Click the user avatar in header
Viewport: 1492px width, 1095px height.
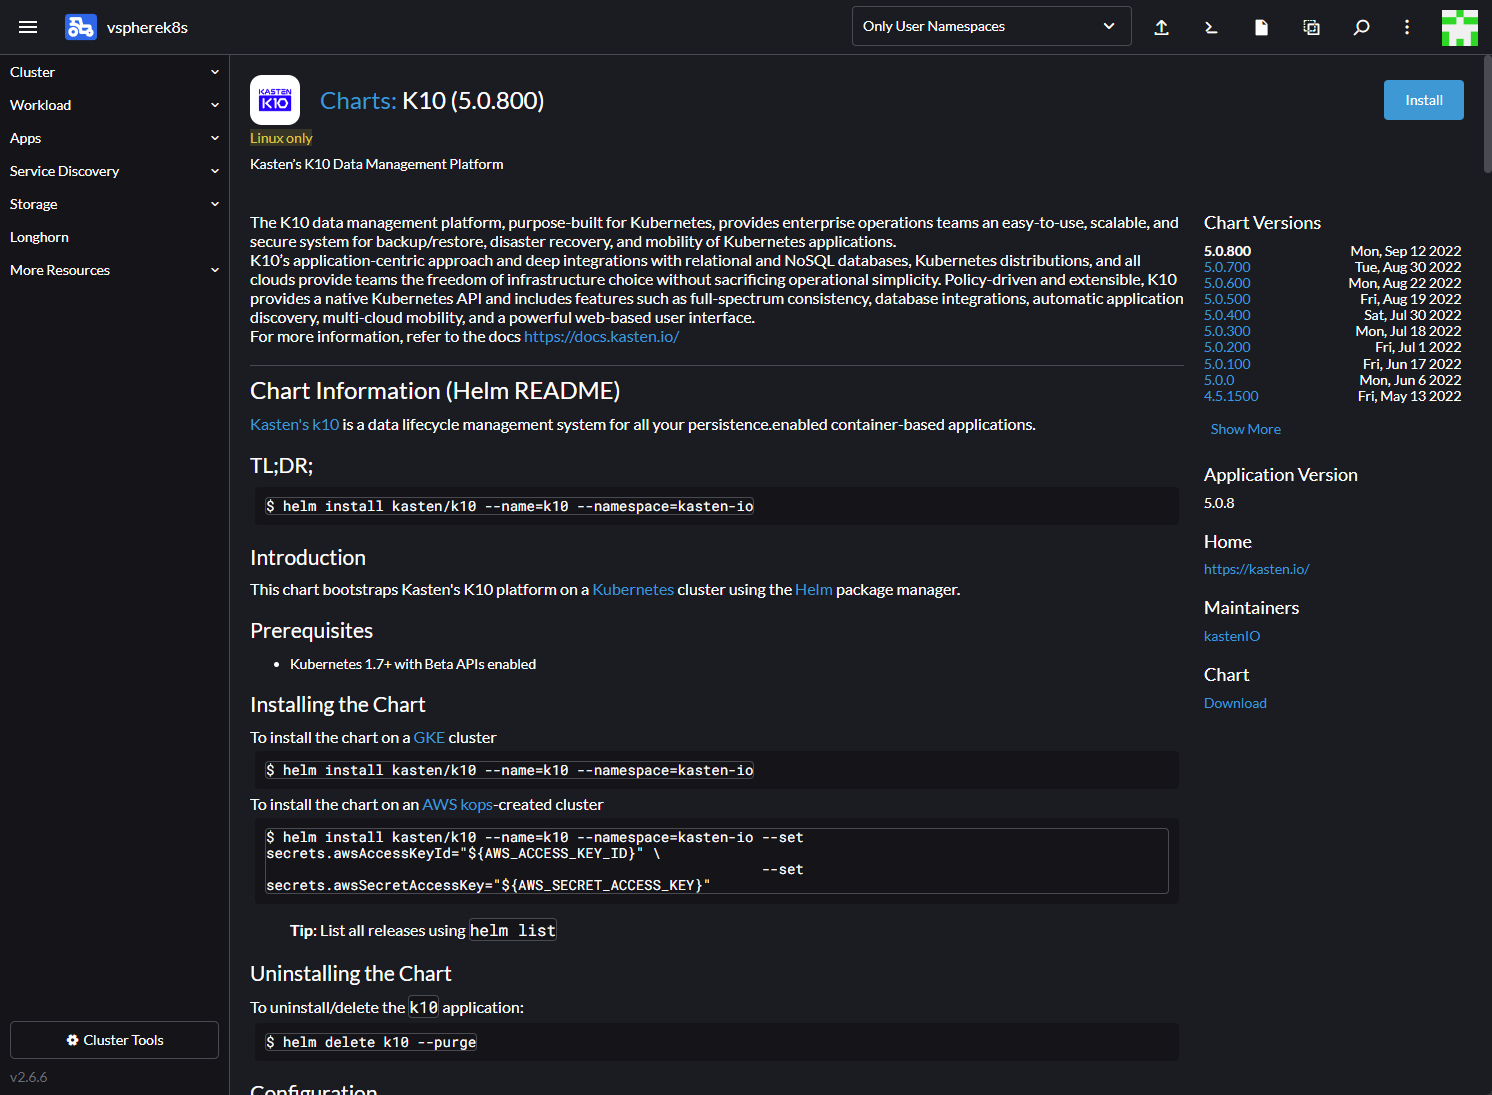pos(1459,27)
